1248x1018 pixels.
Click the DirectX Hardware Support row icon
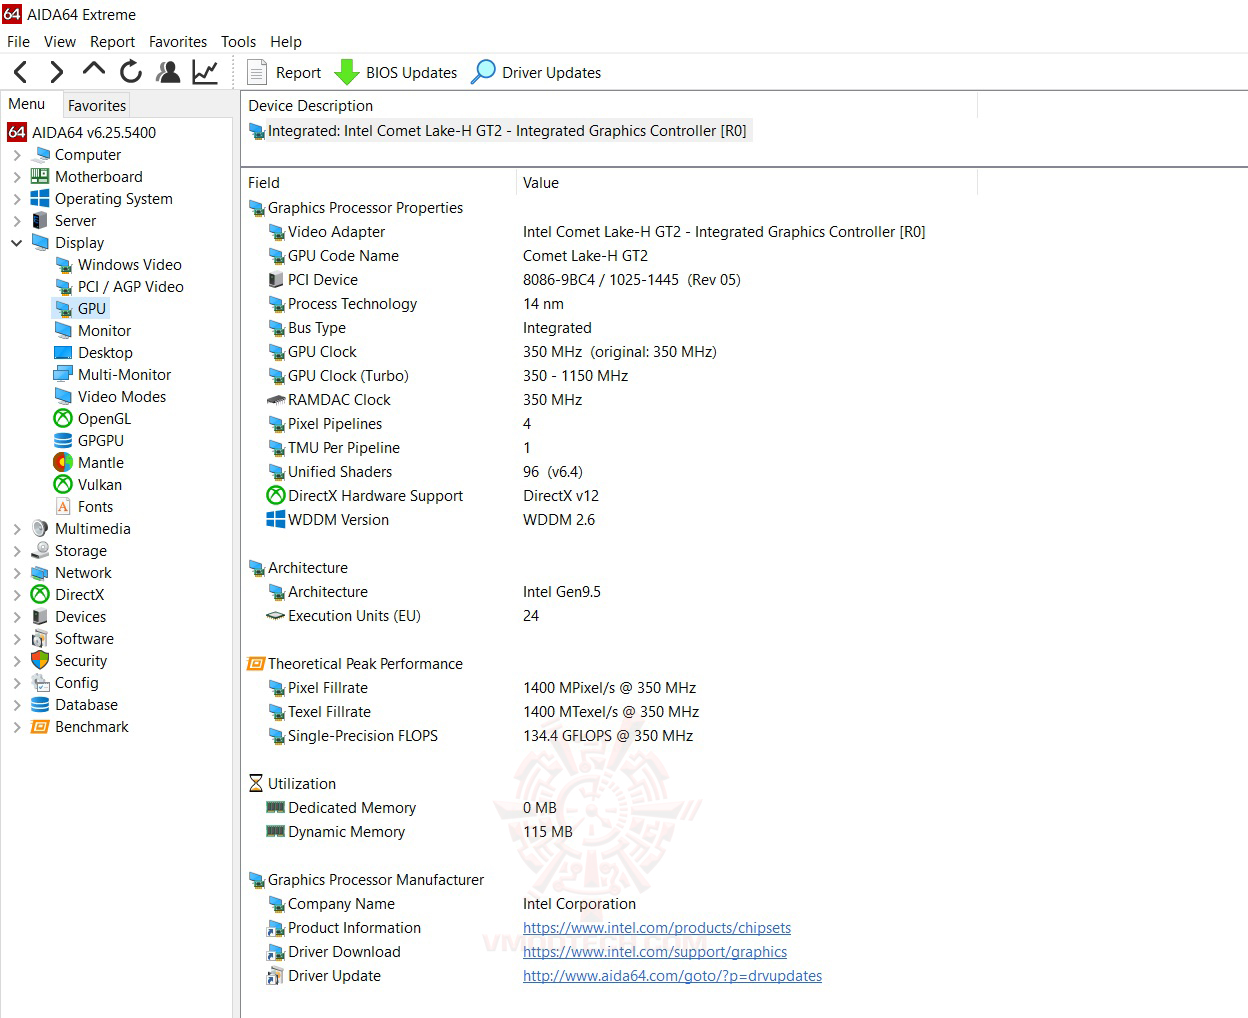click(x=276, y=496)
